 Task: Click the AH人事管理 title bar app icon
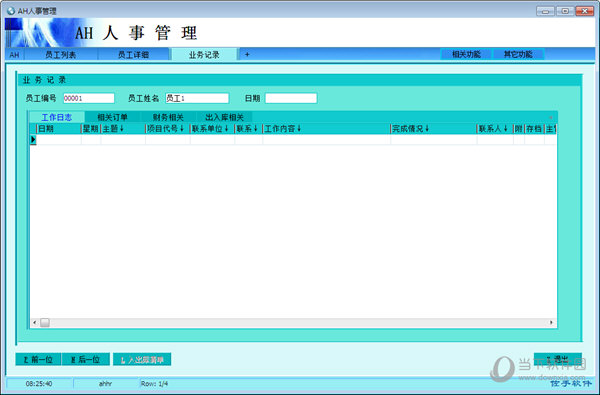tap(11, 11)
